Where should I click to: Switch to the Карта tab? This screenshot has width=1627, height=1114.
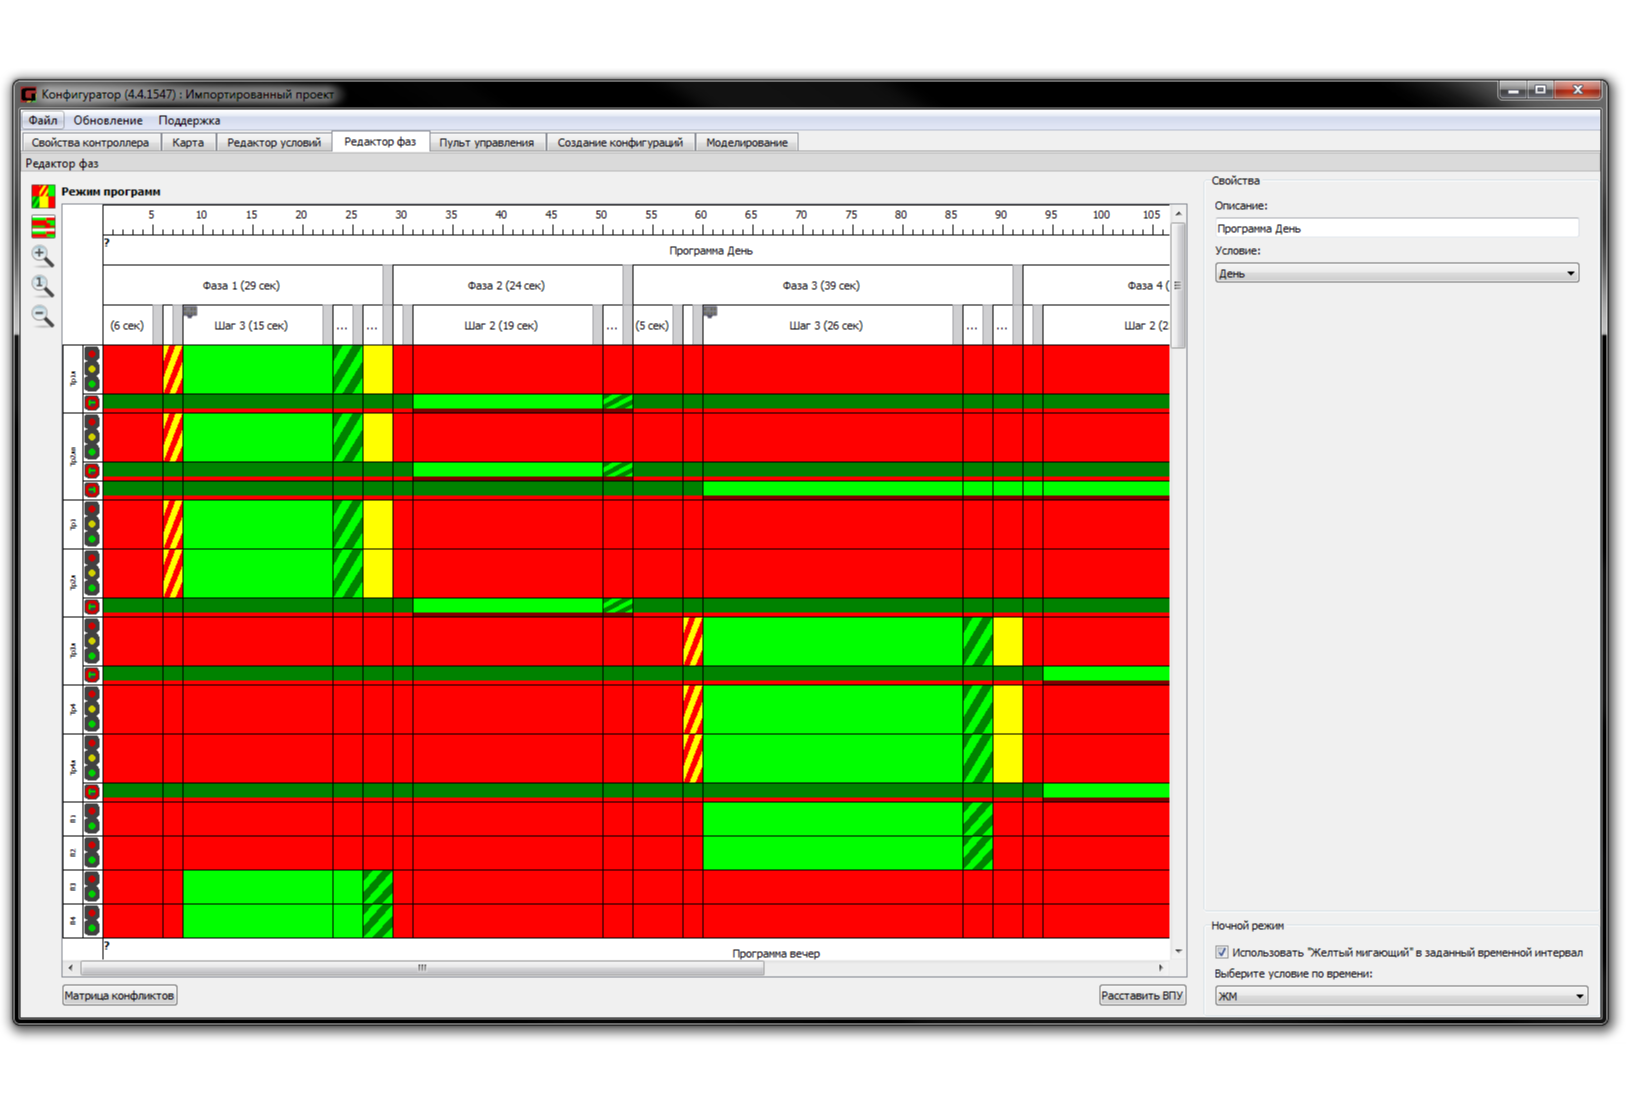click(188, 142)
